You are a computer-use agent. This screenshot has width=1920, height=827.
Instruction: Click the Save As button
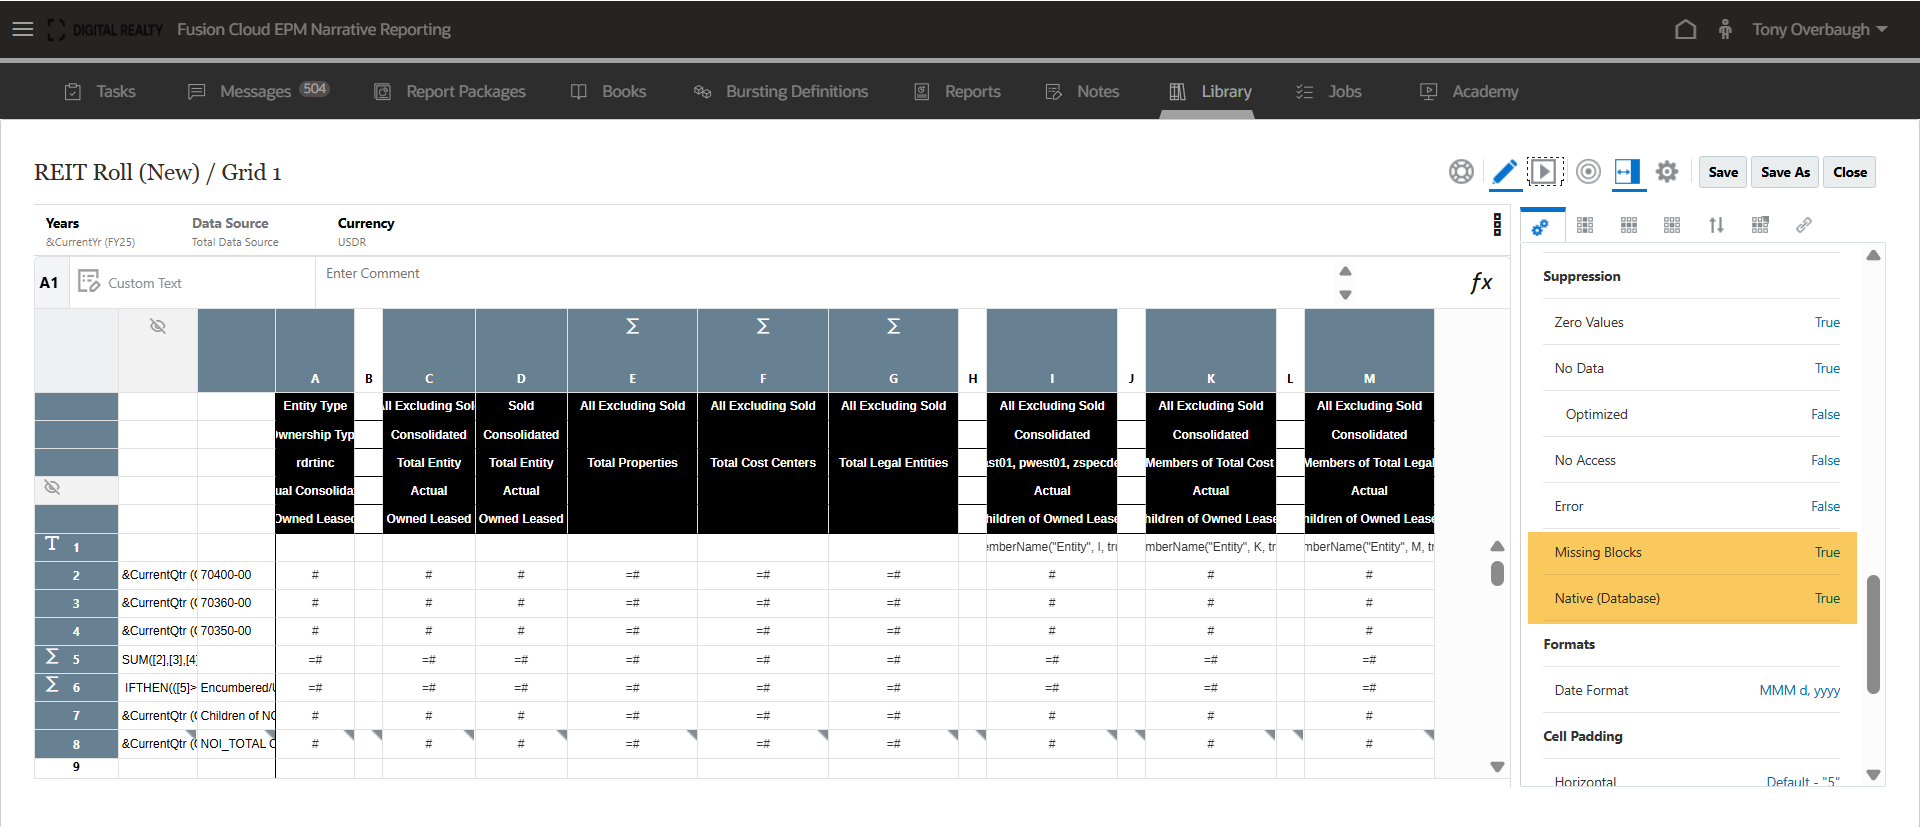pos(1785,172)
